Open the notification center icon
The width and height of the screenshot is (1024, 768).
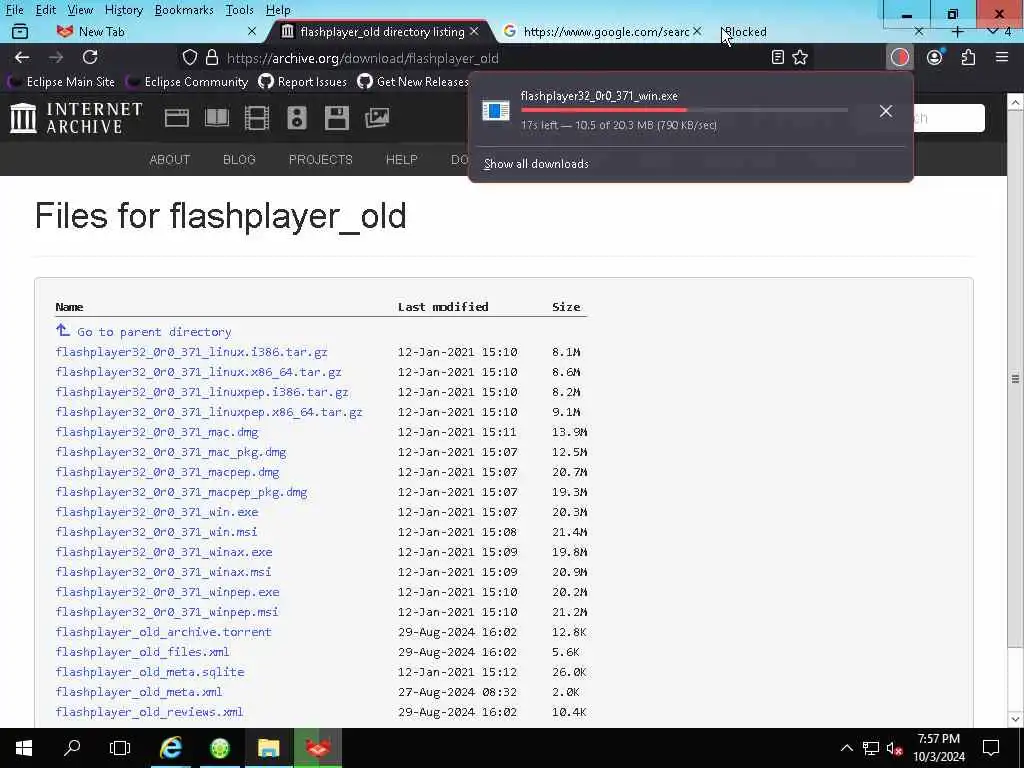pyautogui.click(x=991, y=748)
